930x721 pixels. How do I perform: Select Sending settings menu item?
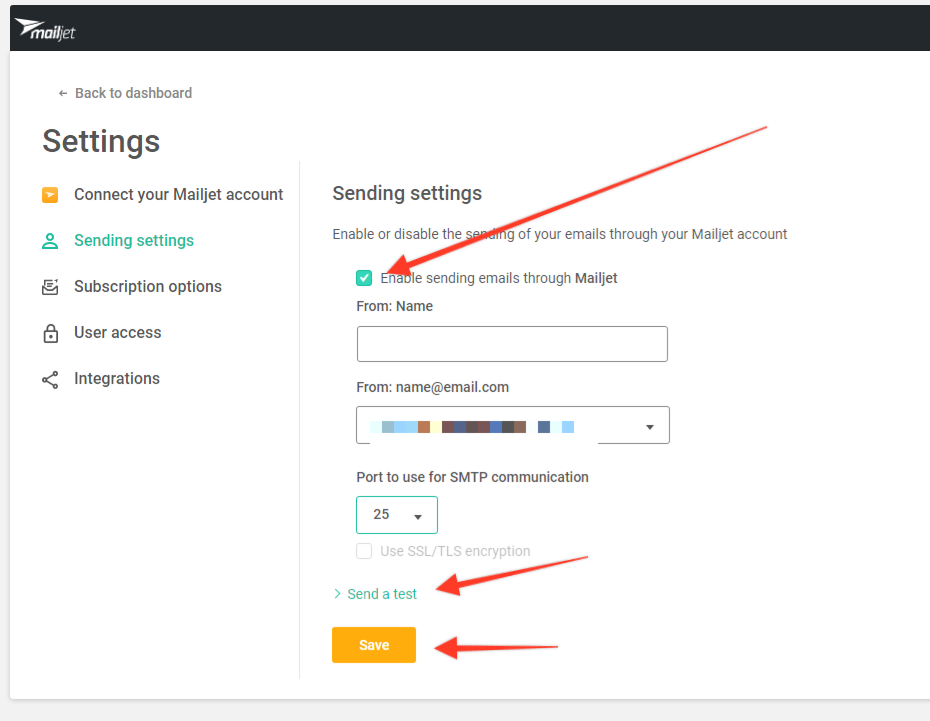(134, 240)
